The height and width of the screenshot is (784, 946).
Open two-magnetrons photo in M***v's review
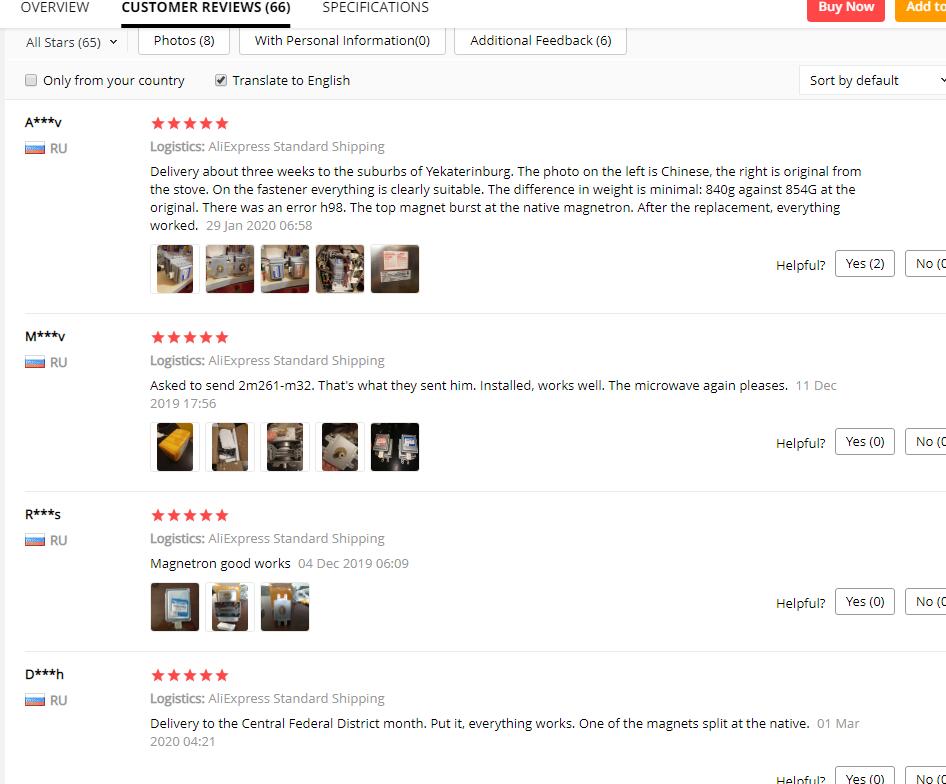tap(395, 447)
